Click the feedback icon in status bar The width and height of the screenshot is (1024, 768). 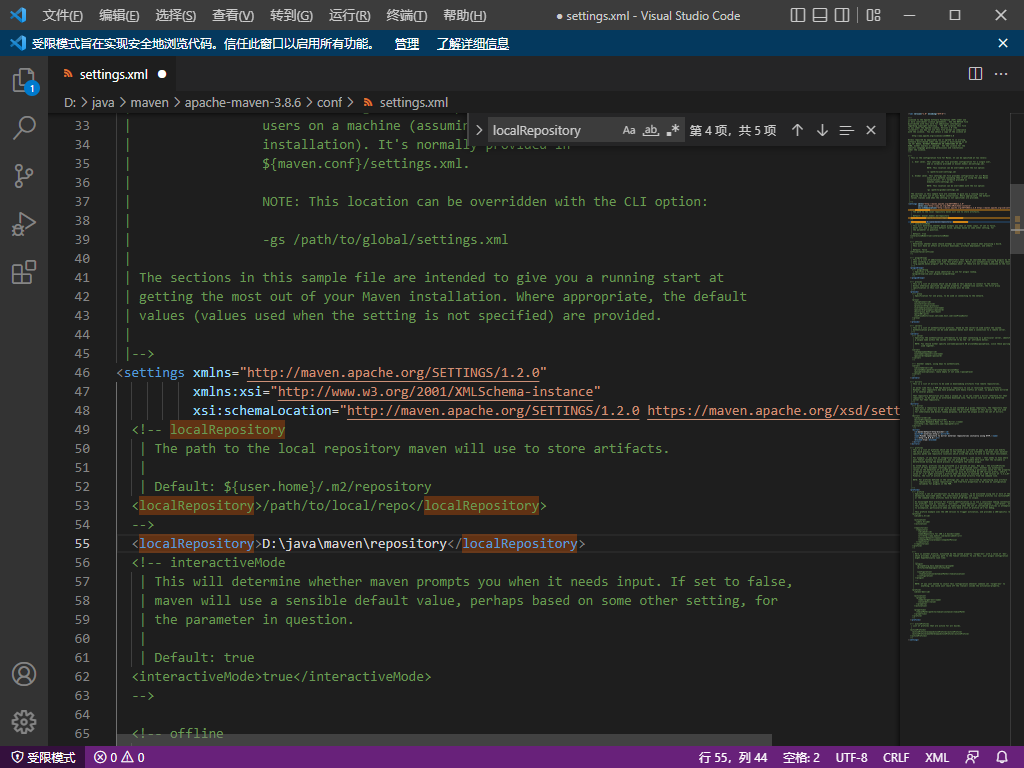pyautogui.click(x=972, y=757)
